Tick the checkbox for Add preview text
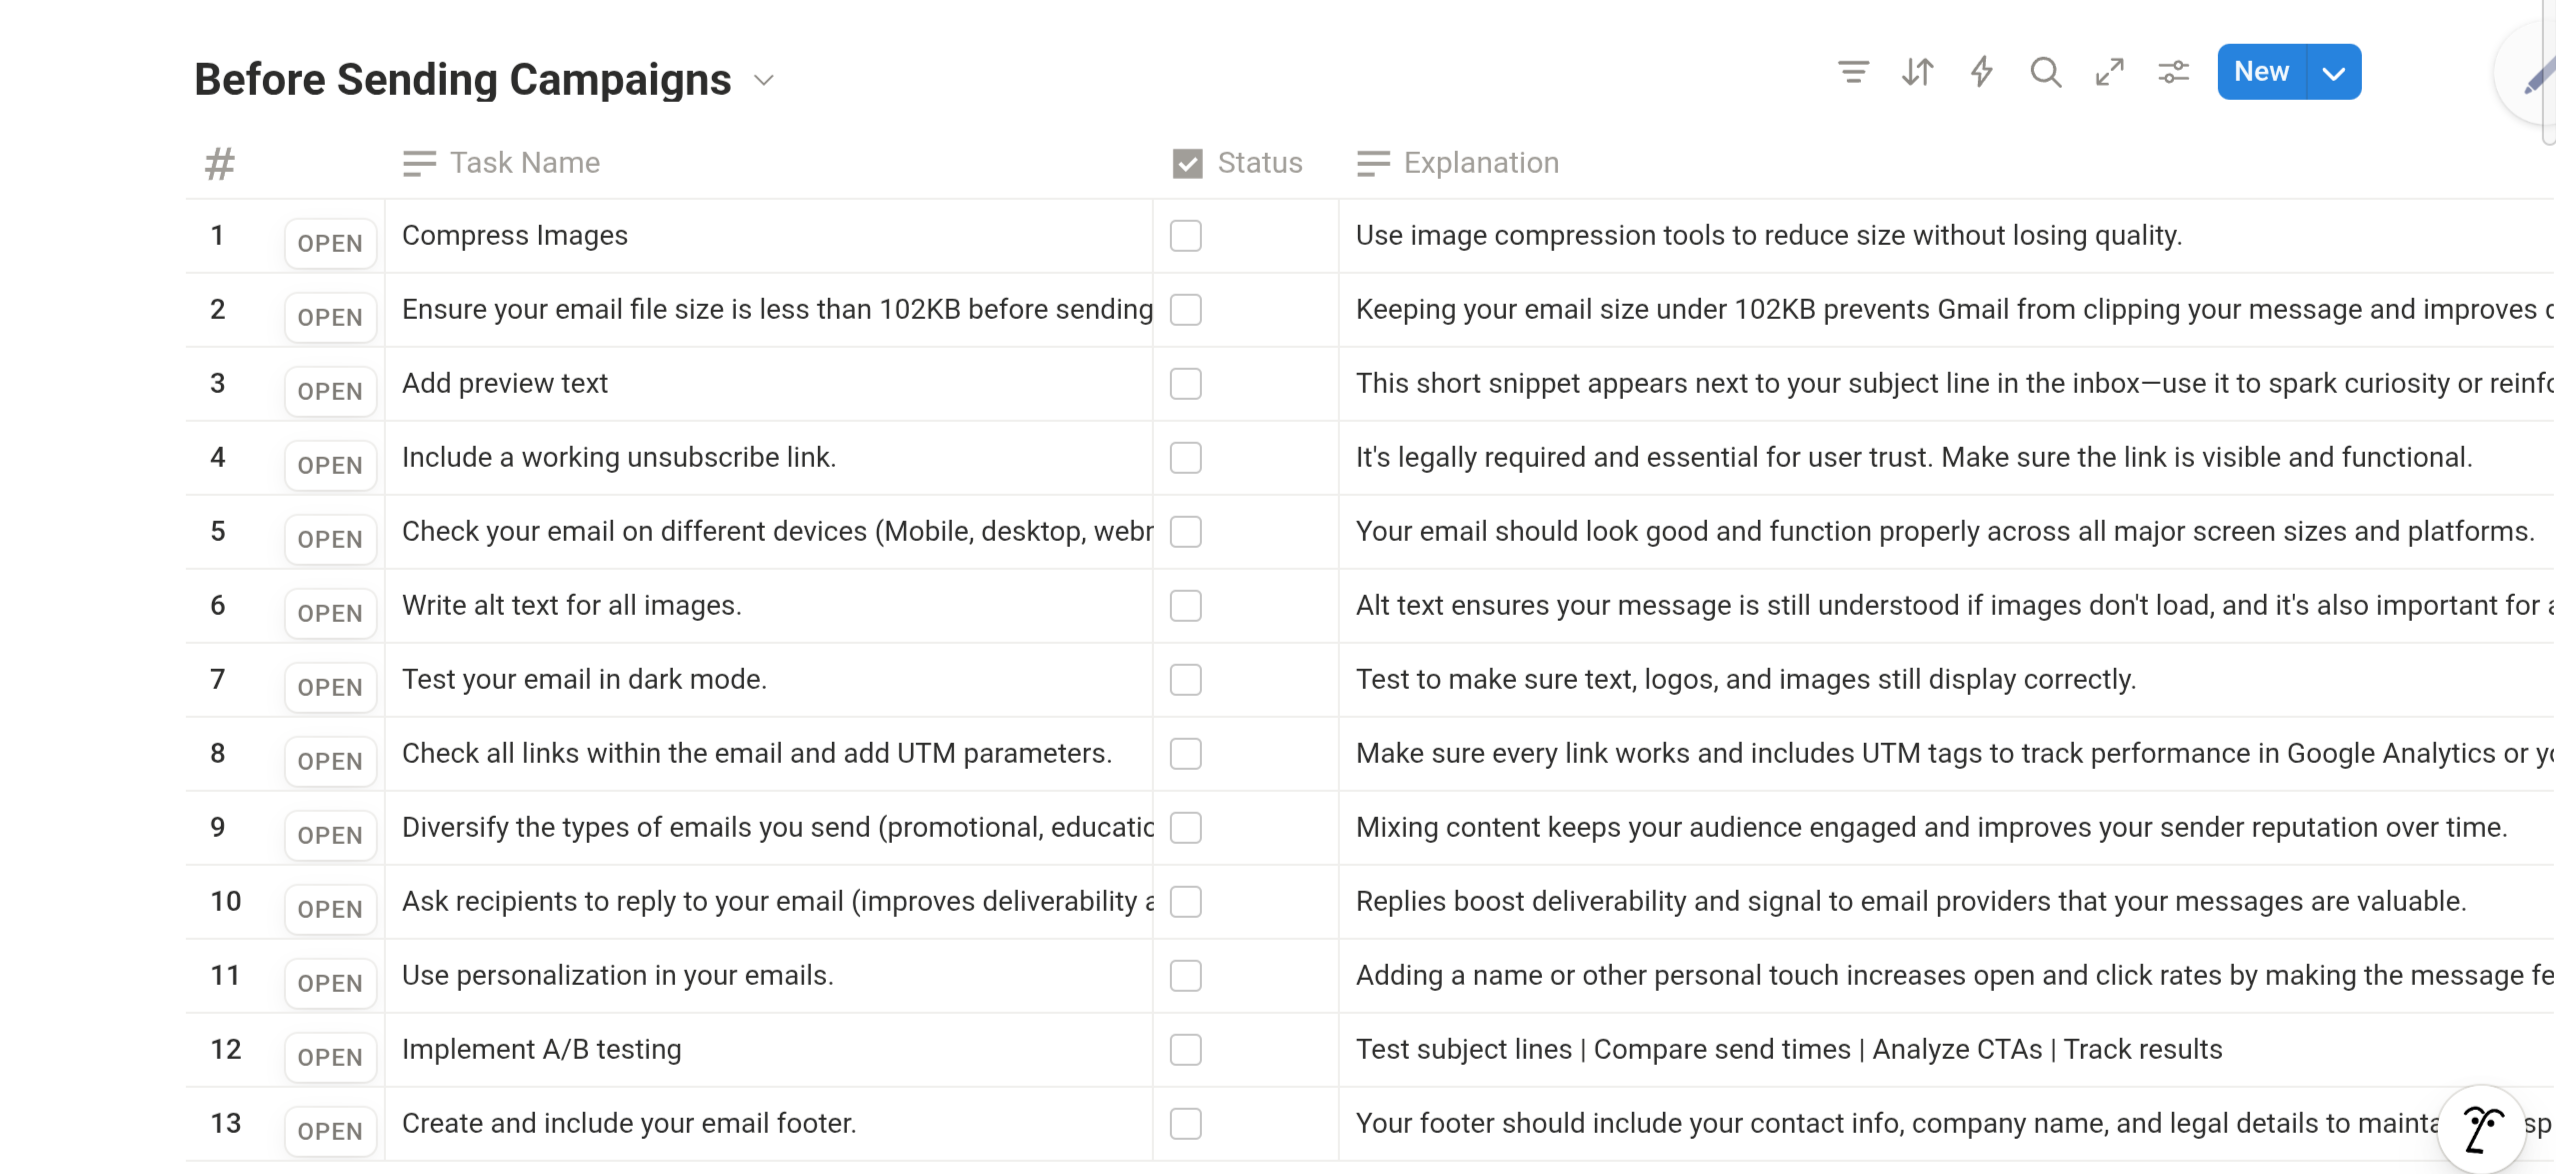The image size is (2556, 1174). pos(1185,384)
